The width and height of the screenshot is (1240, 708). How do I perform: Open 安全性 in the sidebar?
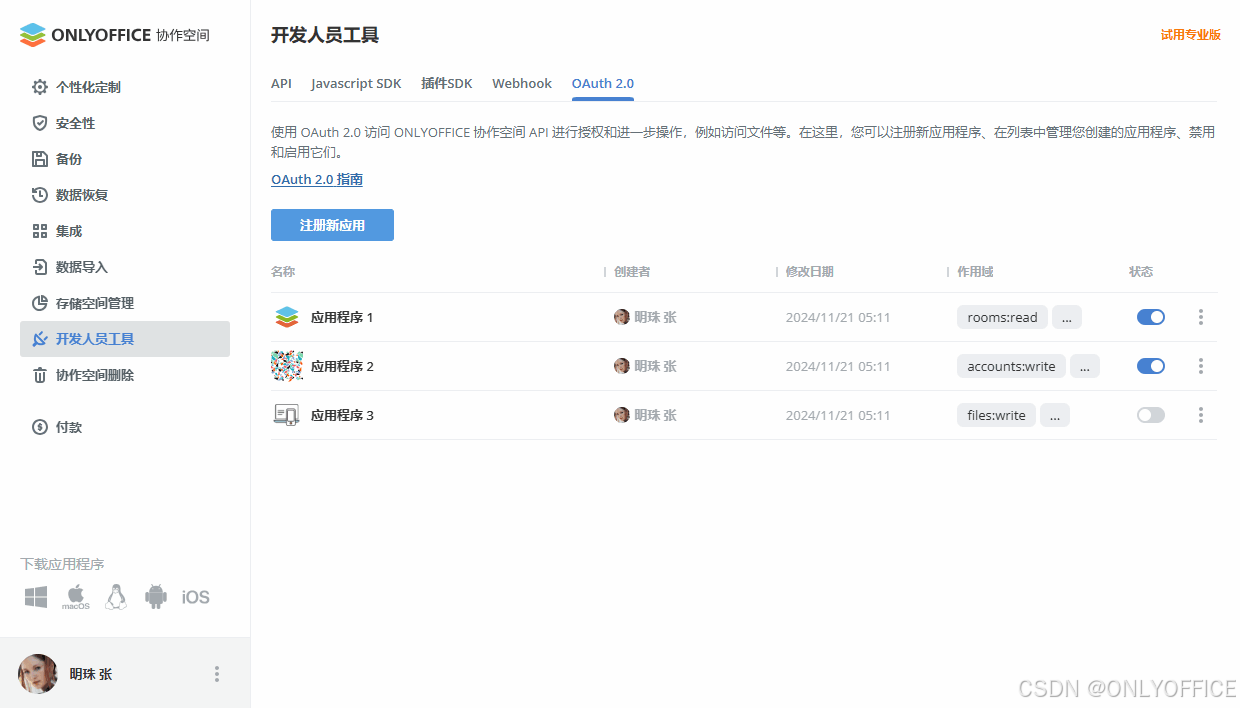coord(125,123)
